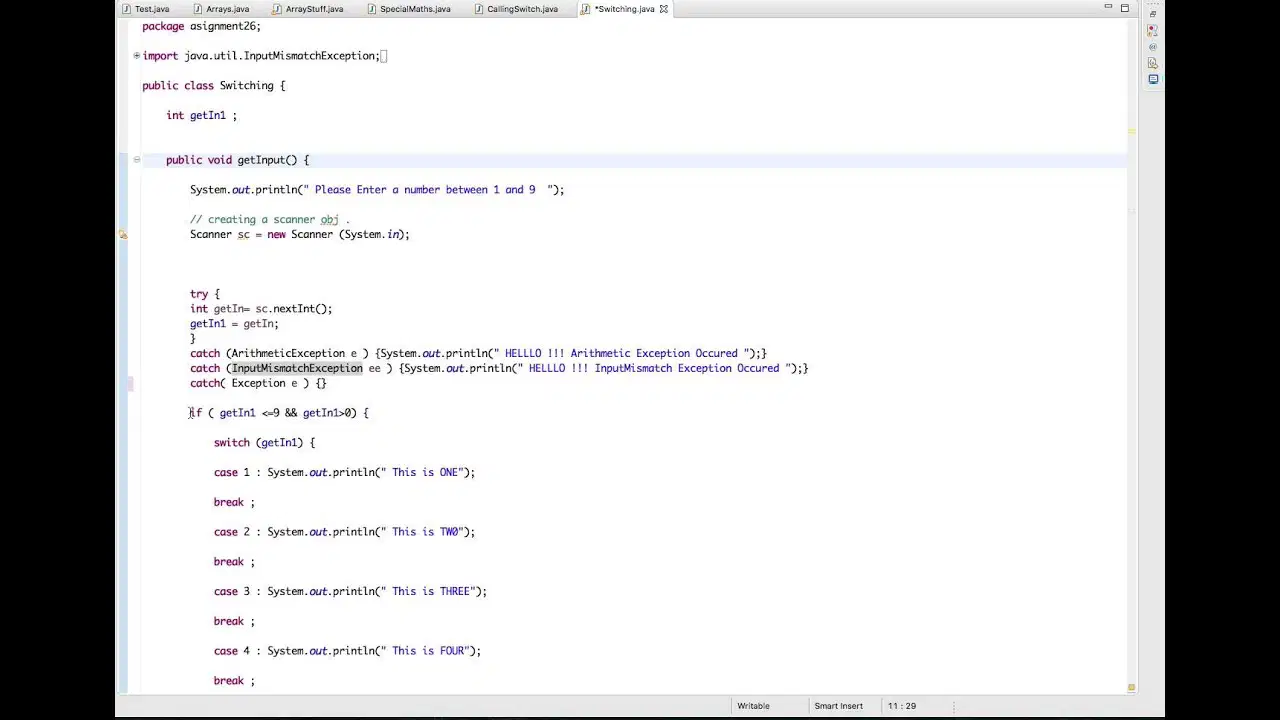1280x720 pixels.
Task: Click the 'if ( getIn1 <=9 && getIn1>0)' line
Action: click(279, 413)
